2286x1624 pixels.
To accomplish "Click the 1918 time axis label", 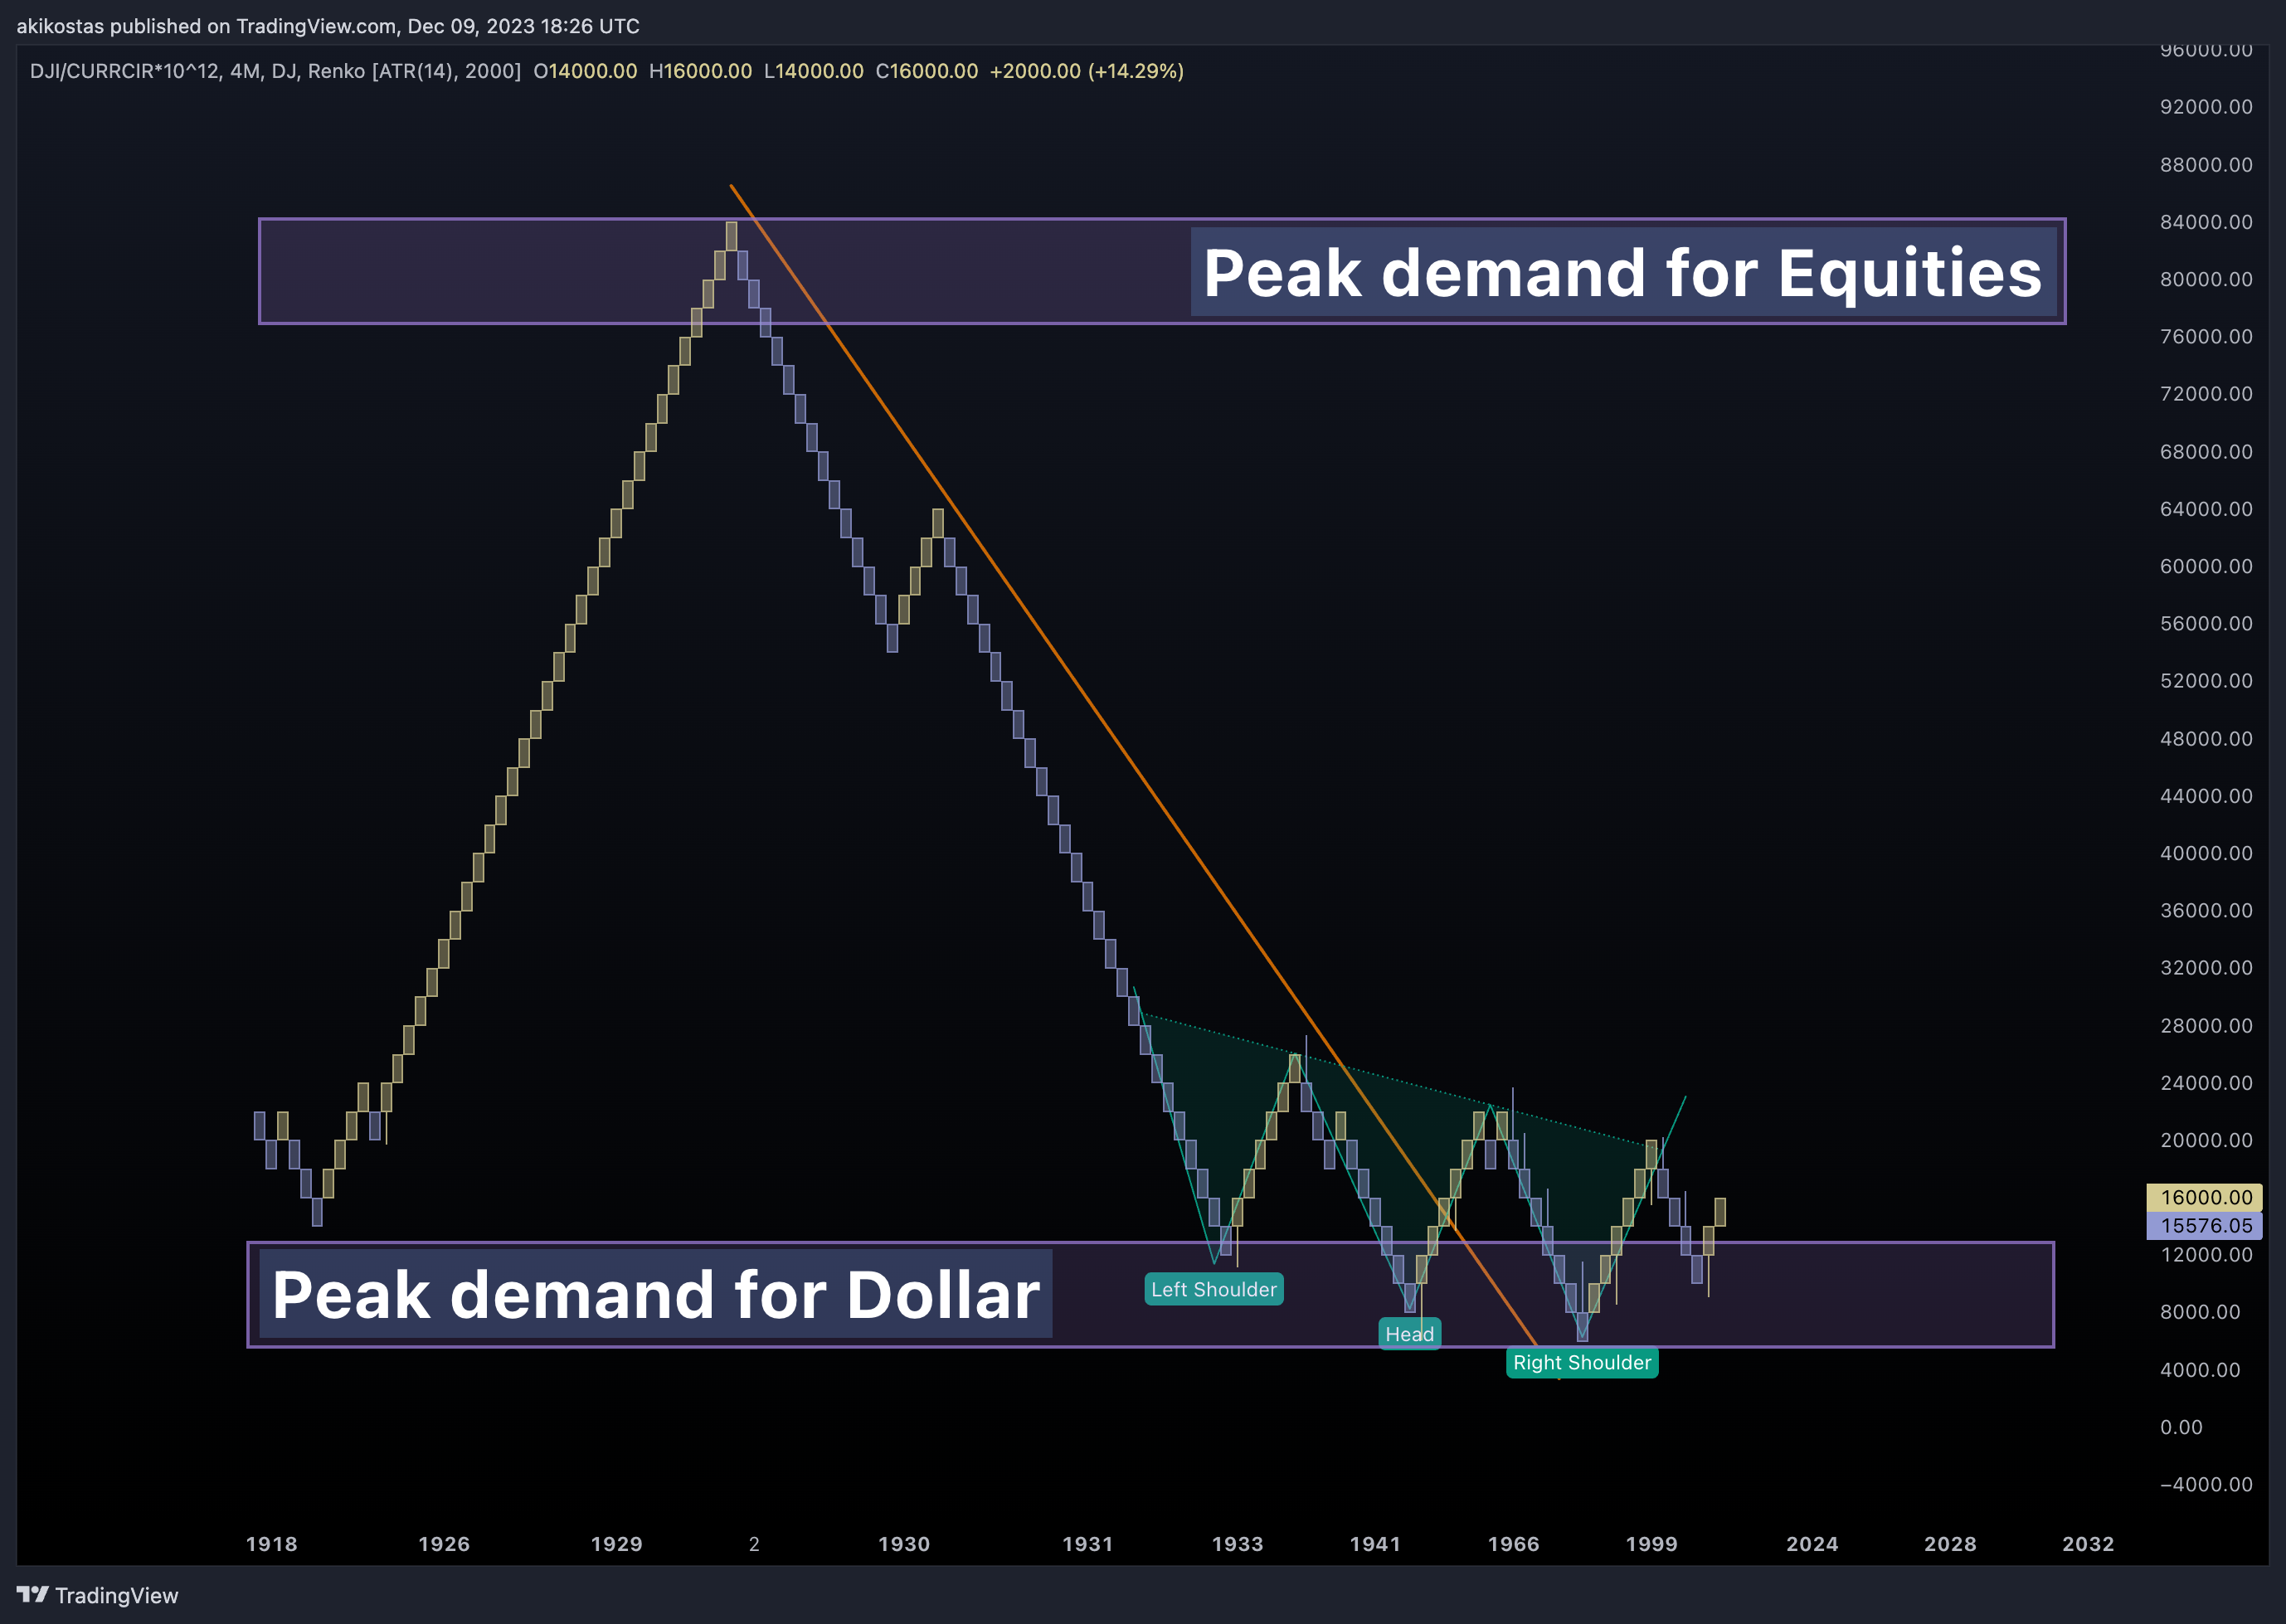I will 272,1544.
